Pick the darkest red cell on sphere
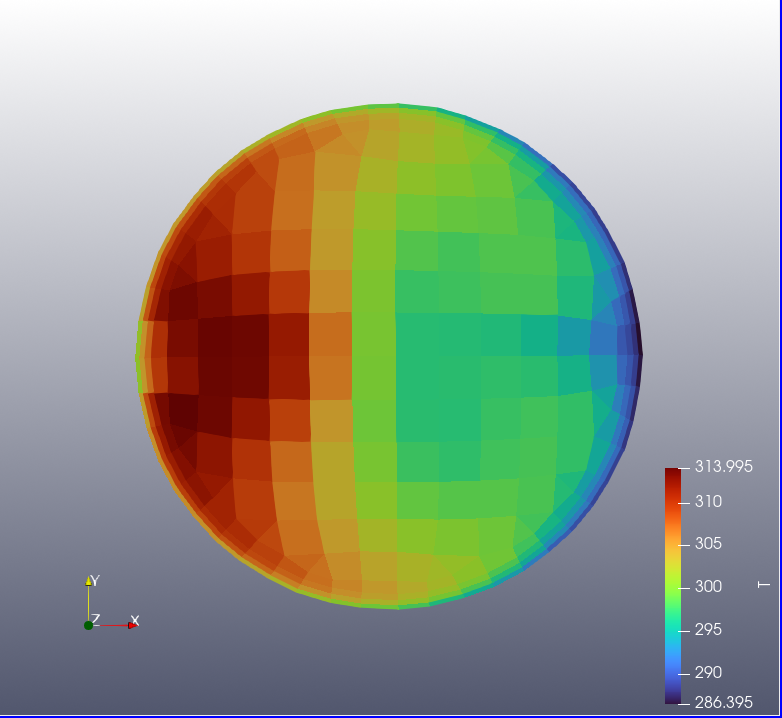This screenshot has width=782, height=718. (x=233, y=355)
